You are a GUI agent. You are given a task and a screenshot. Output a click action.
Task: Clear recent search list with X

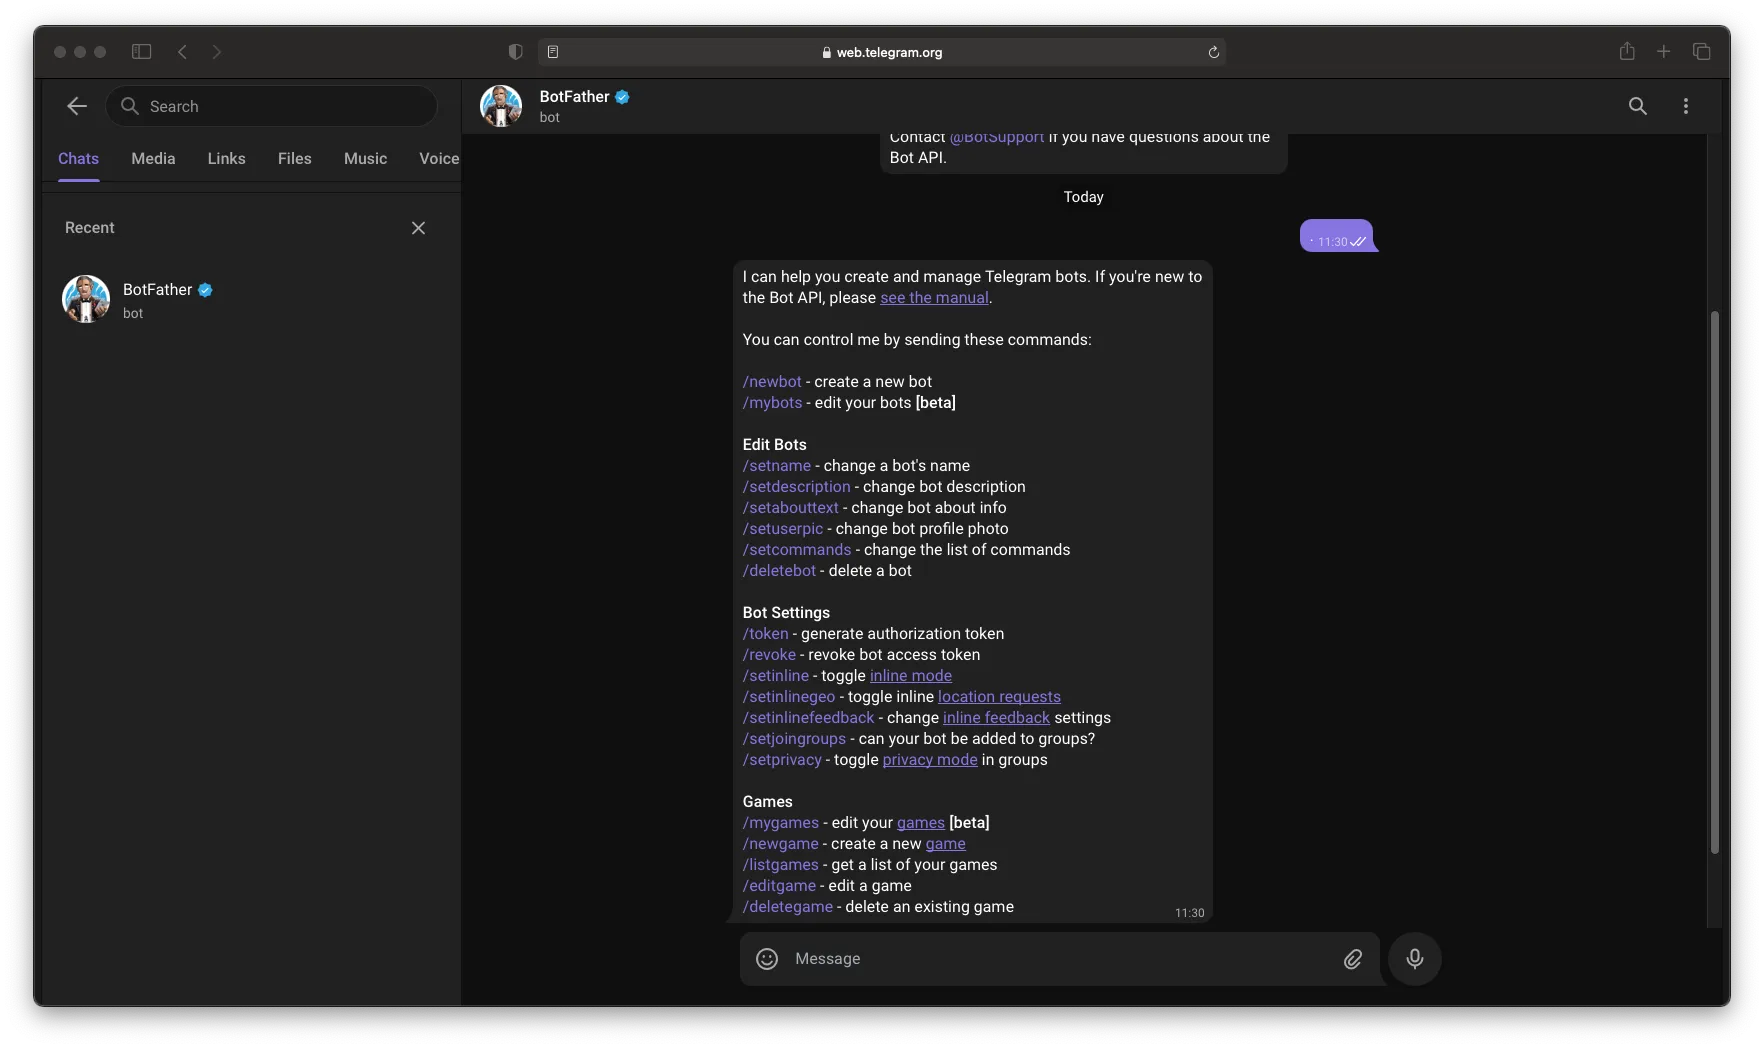pos(418,228)
